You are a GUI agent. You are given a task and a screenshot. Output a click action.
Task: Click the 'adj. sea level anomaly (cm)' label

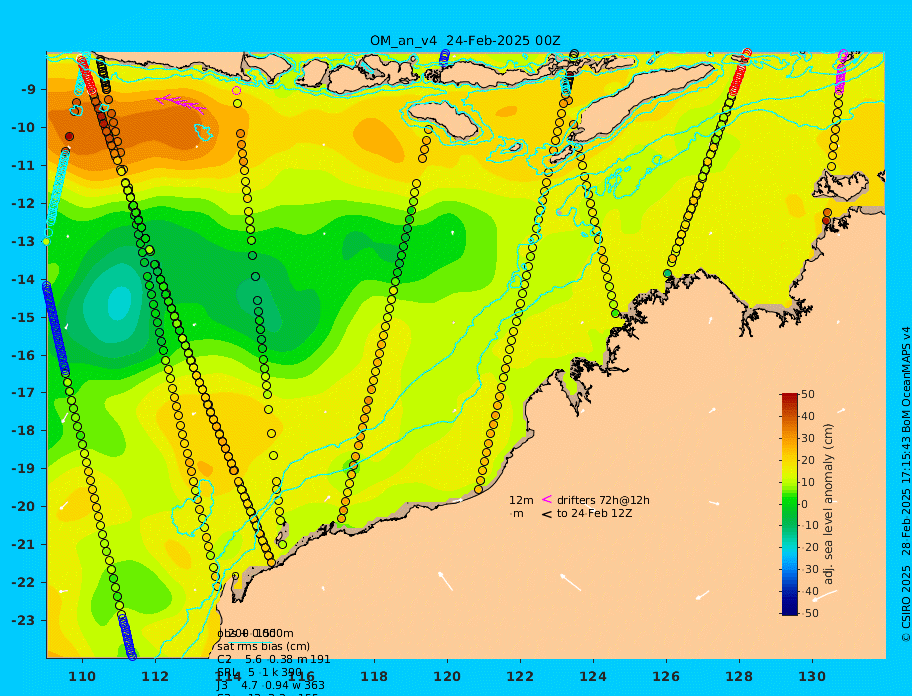click(828, 504)
